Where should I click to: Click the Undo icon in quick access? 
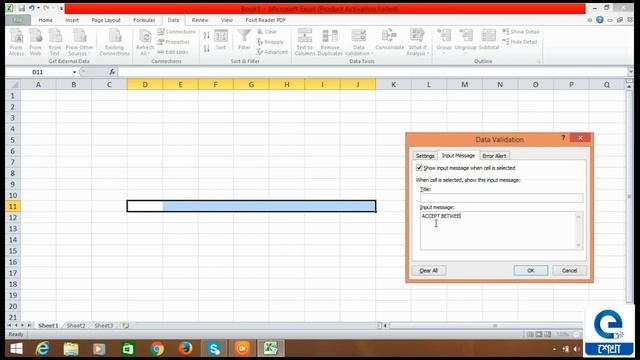[32, 8]
